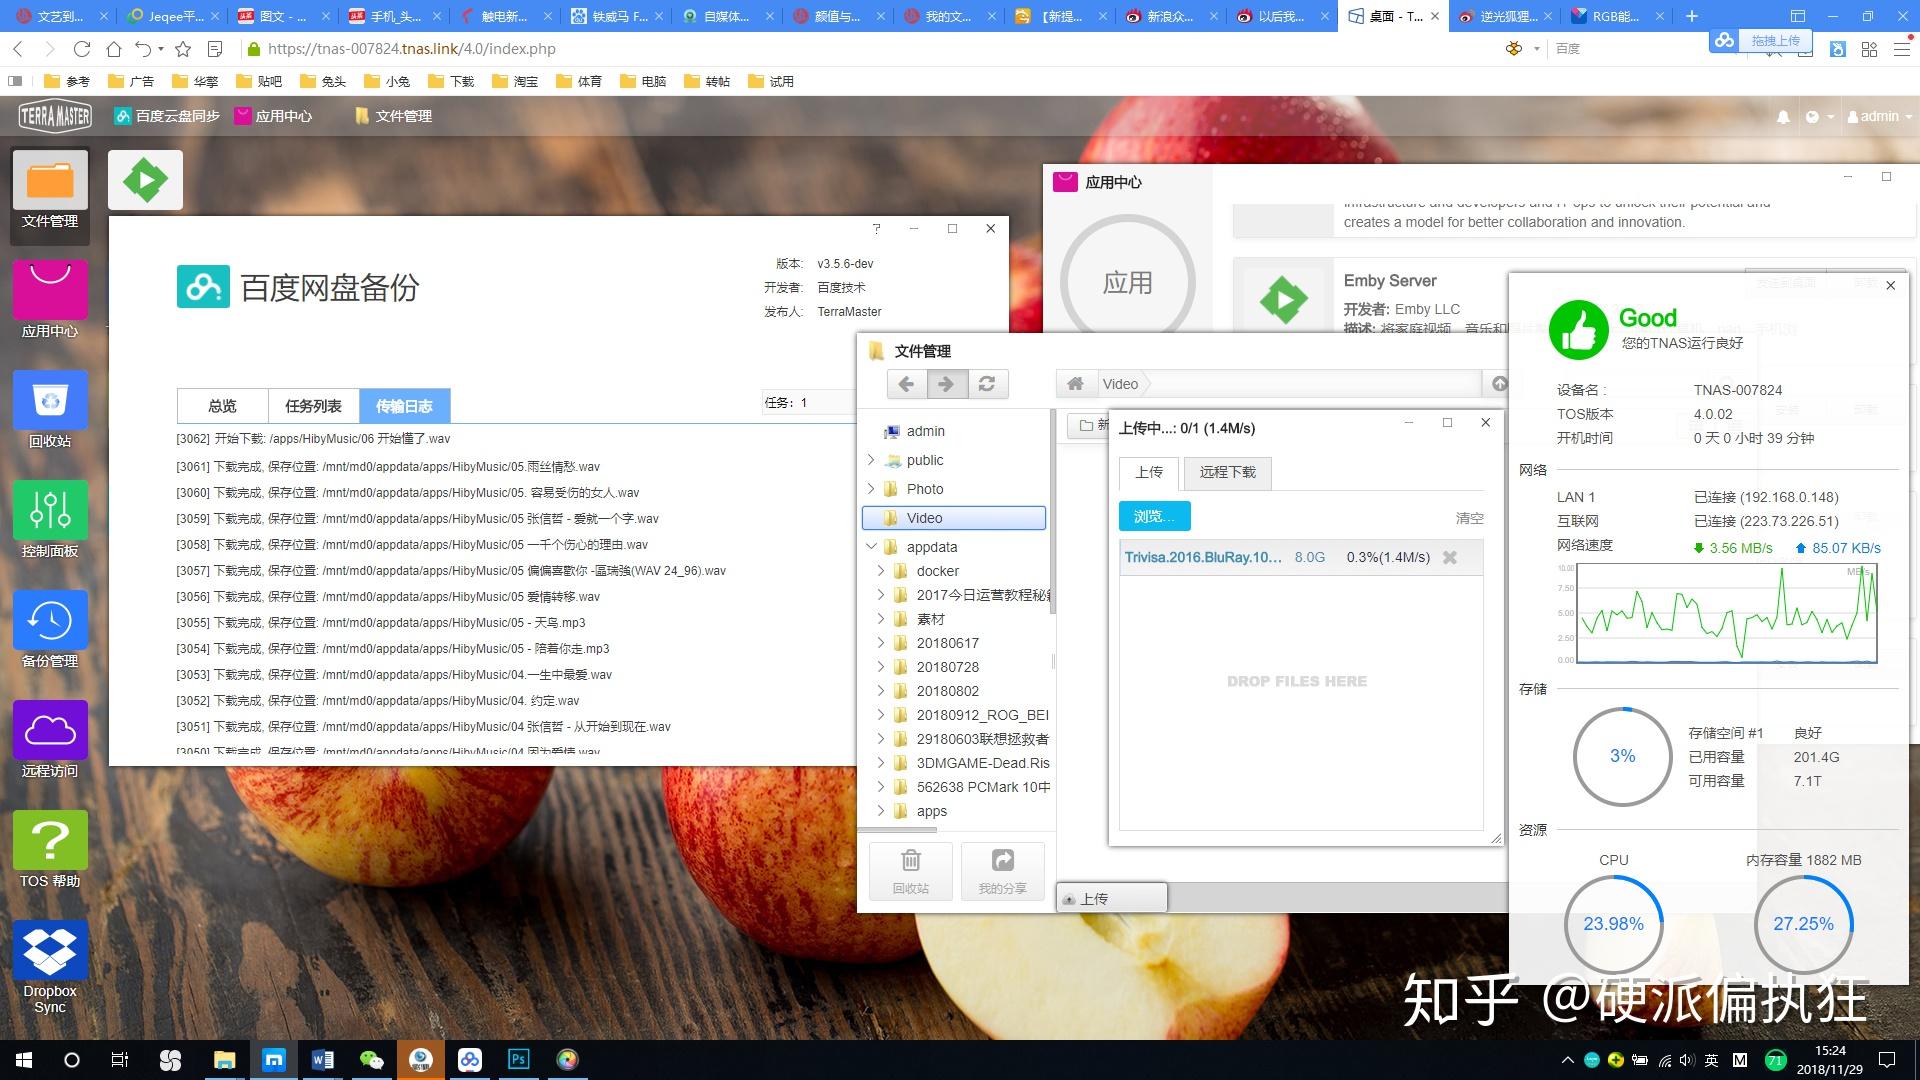Launch 远程访问 remote access cloud icon
This screenshot has height=1080, width=1920.
click(50, 731)
